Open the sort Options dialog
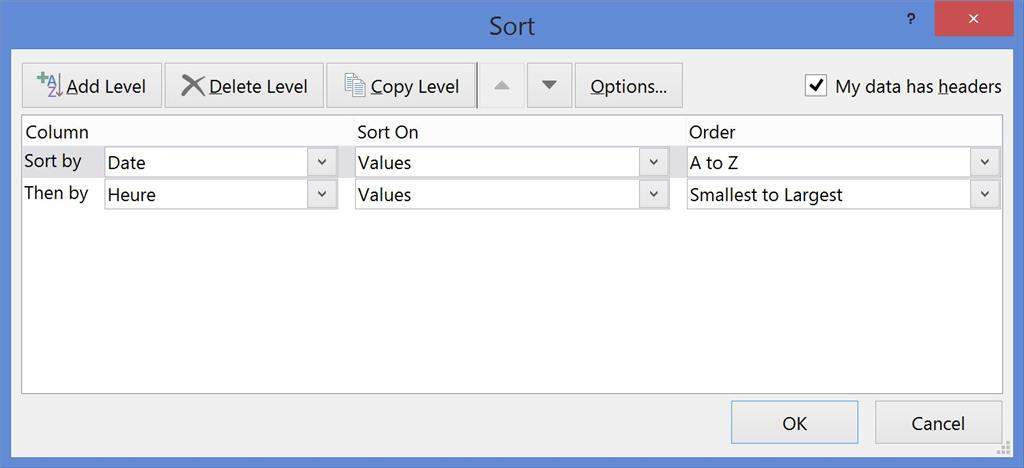Screen dimensions: 1024x468 click(628, 86)
